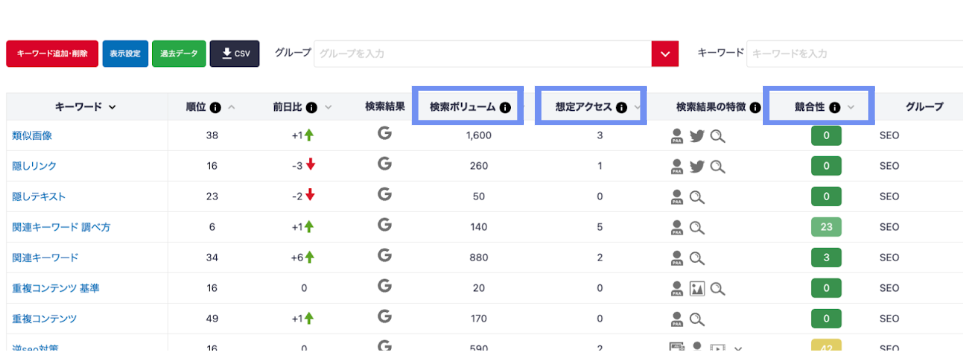
Task: Click the info icon beside 競合性 header
Action: [835, 108]
